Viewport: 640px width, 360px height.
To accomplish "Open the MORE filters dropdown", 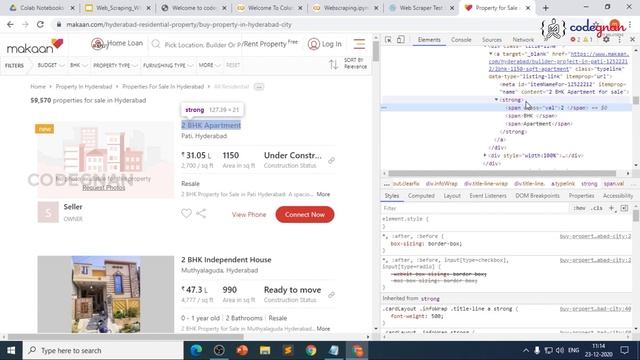I will click(x=209, y=65).
